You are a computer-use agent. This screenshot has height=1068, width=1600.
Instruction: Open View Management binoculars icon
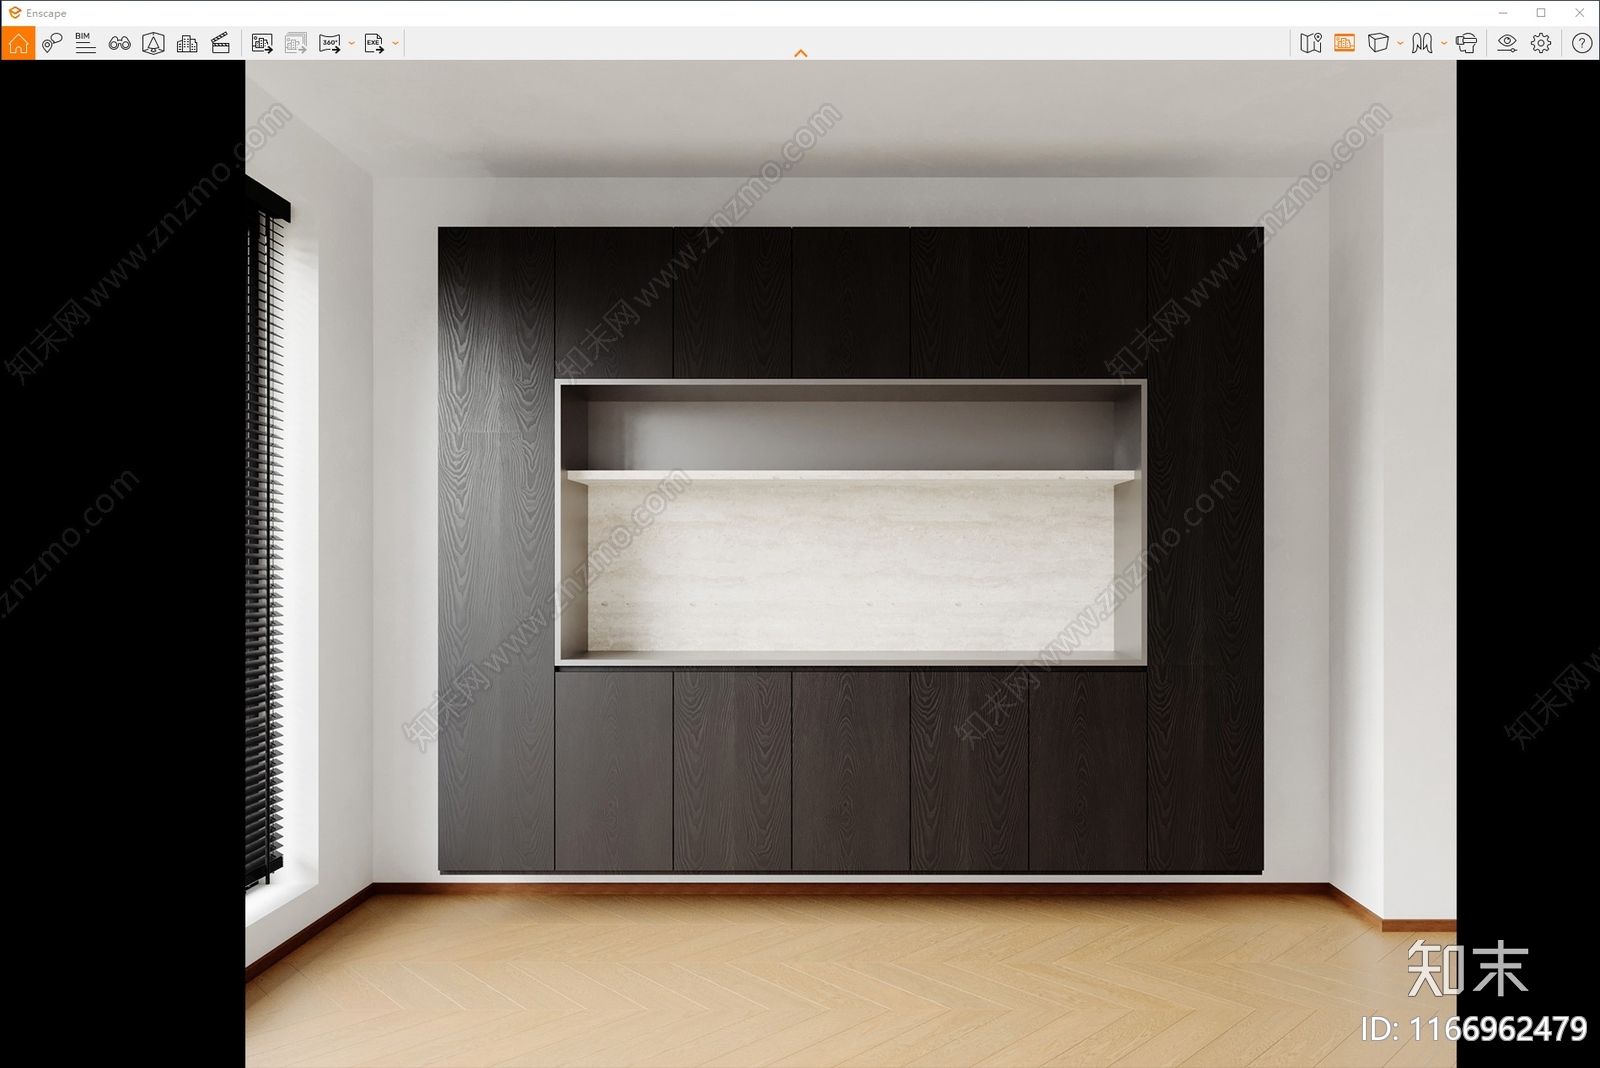pyautogui.click(x=119, y=43)
